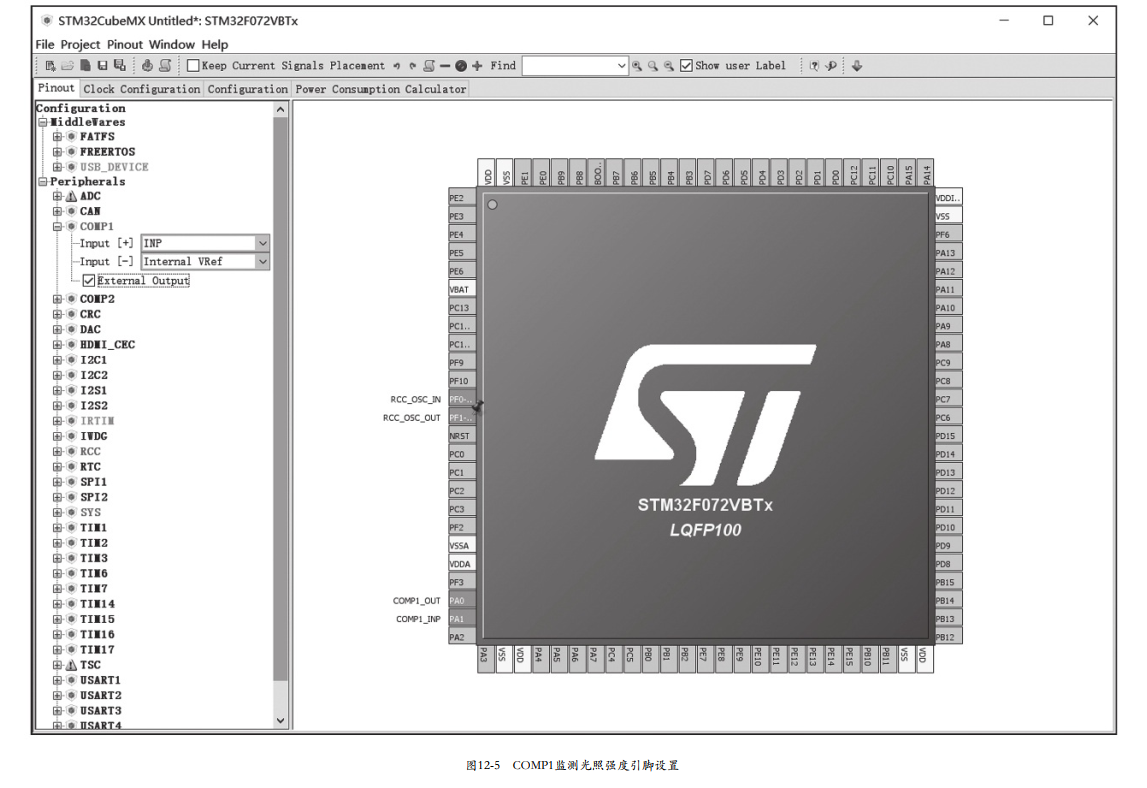Click the PC13 pin on the chip
This screenshot has width=1147, height=788.
[x=462, y=307]
